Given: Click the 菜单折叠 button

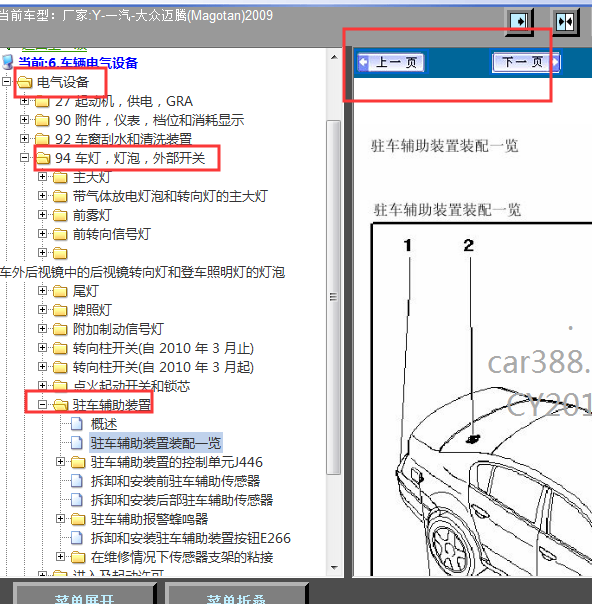Looking at the screenshot, I should [x=236, y=595].
